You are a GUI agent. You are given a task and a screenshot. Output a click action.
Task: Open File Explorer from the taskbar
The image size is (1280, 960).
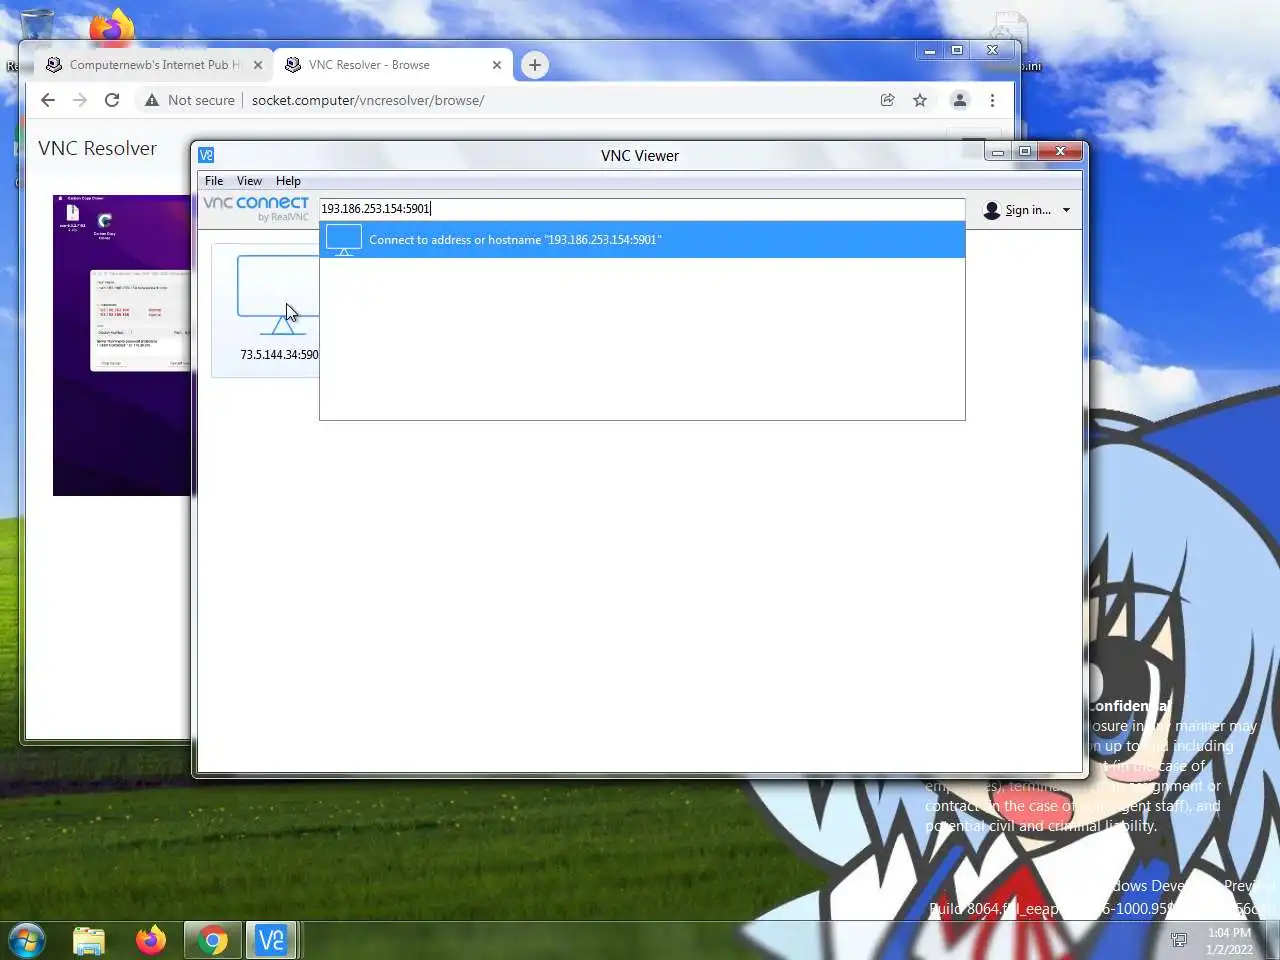(x=89, y=940)
